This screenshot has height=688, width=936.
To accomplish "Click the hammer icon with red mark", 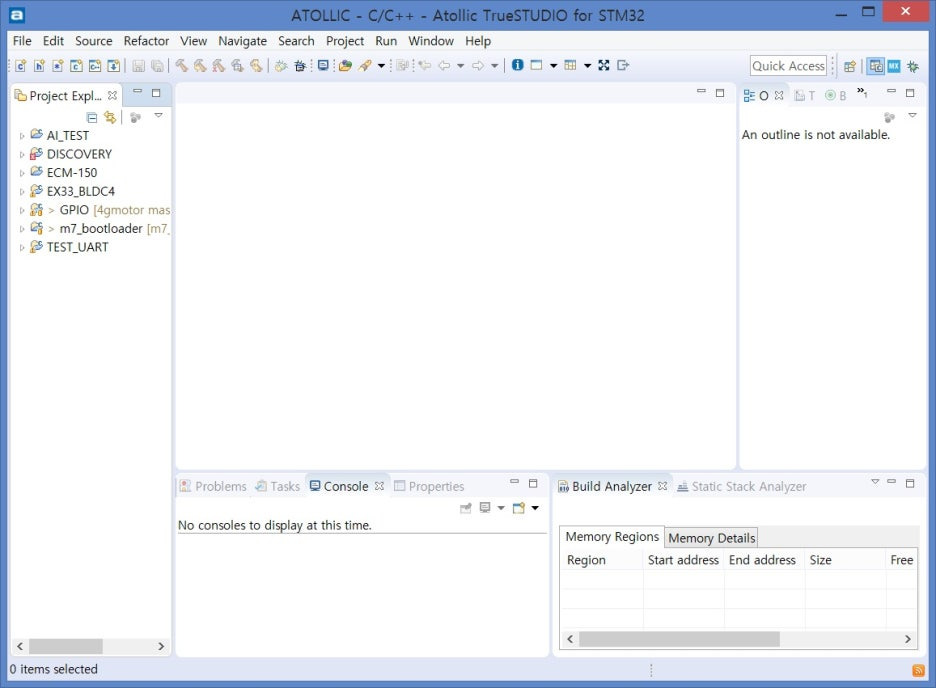I will (218, 66).
